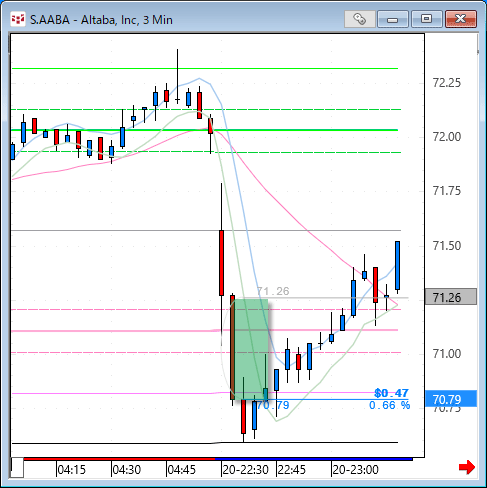The image size is (487, 488).
Task: Click the 04:45 time axis label
Action: [x=181, y=470]
